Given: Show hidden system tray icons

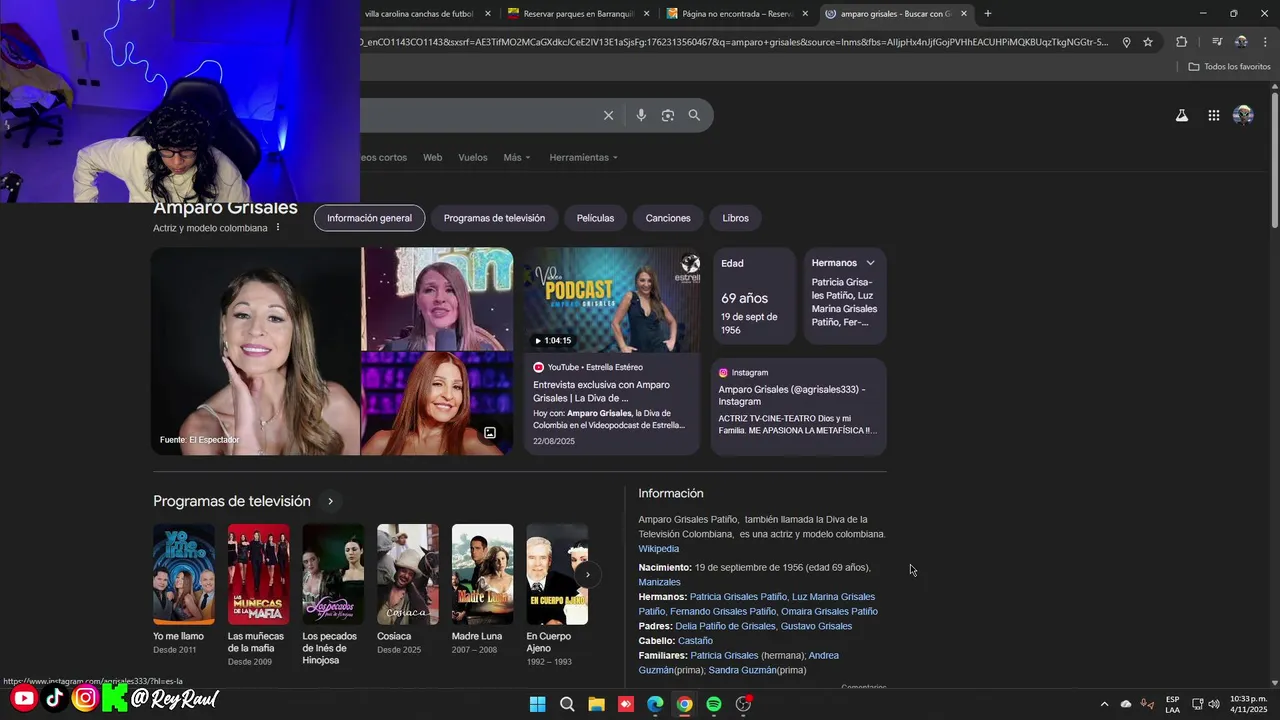Looking at the screenshot, I should tap(1104, 704).
